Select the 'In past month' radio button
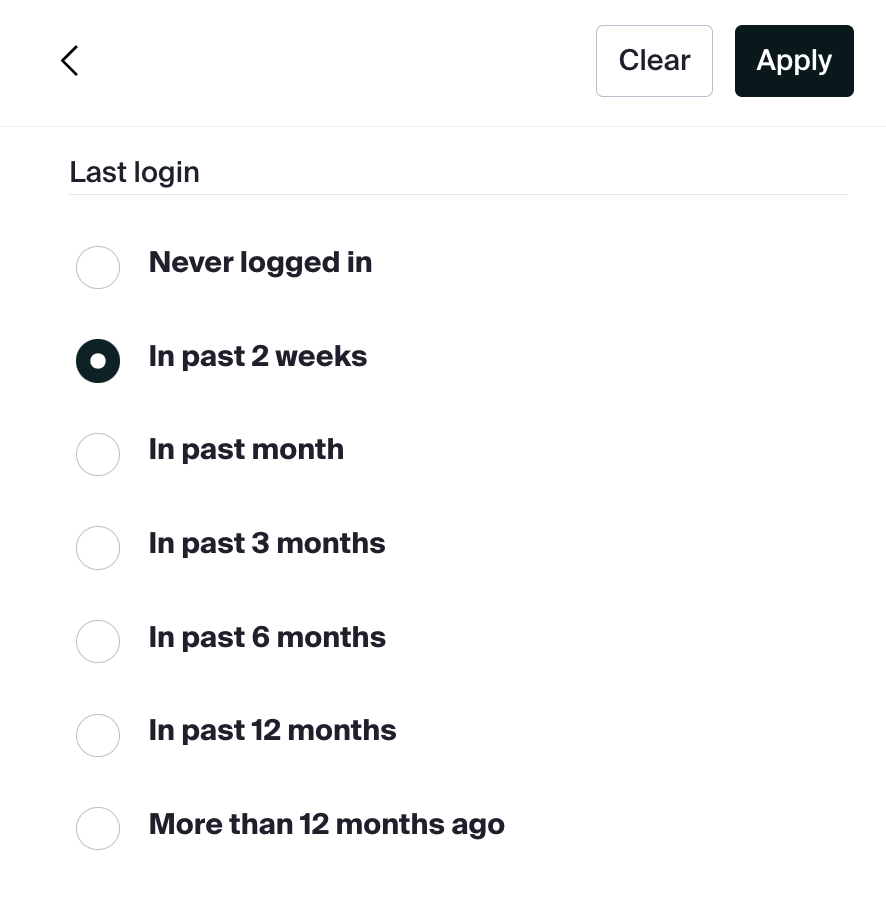 click(98, 455)
